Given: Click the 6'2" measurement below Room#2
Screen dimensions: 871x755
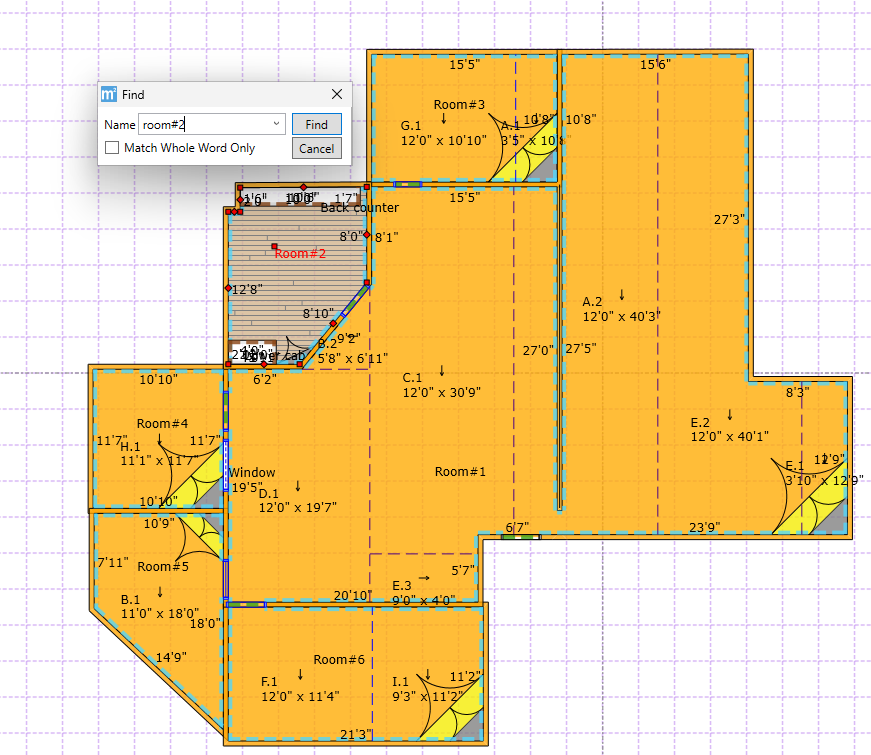Looking at the screenshot, I should [265, 379].
